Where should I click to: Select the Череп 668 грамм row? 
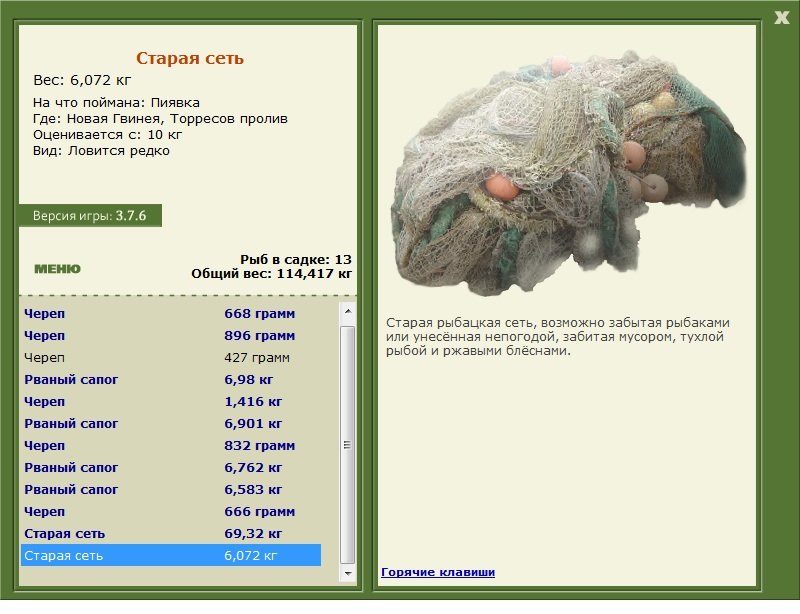(171, 313)
